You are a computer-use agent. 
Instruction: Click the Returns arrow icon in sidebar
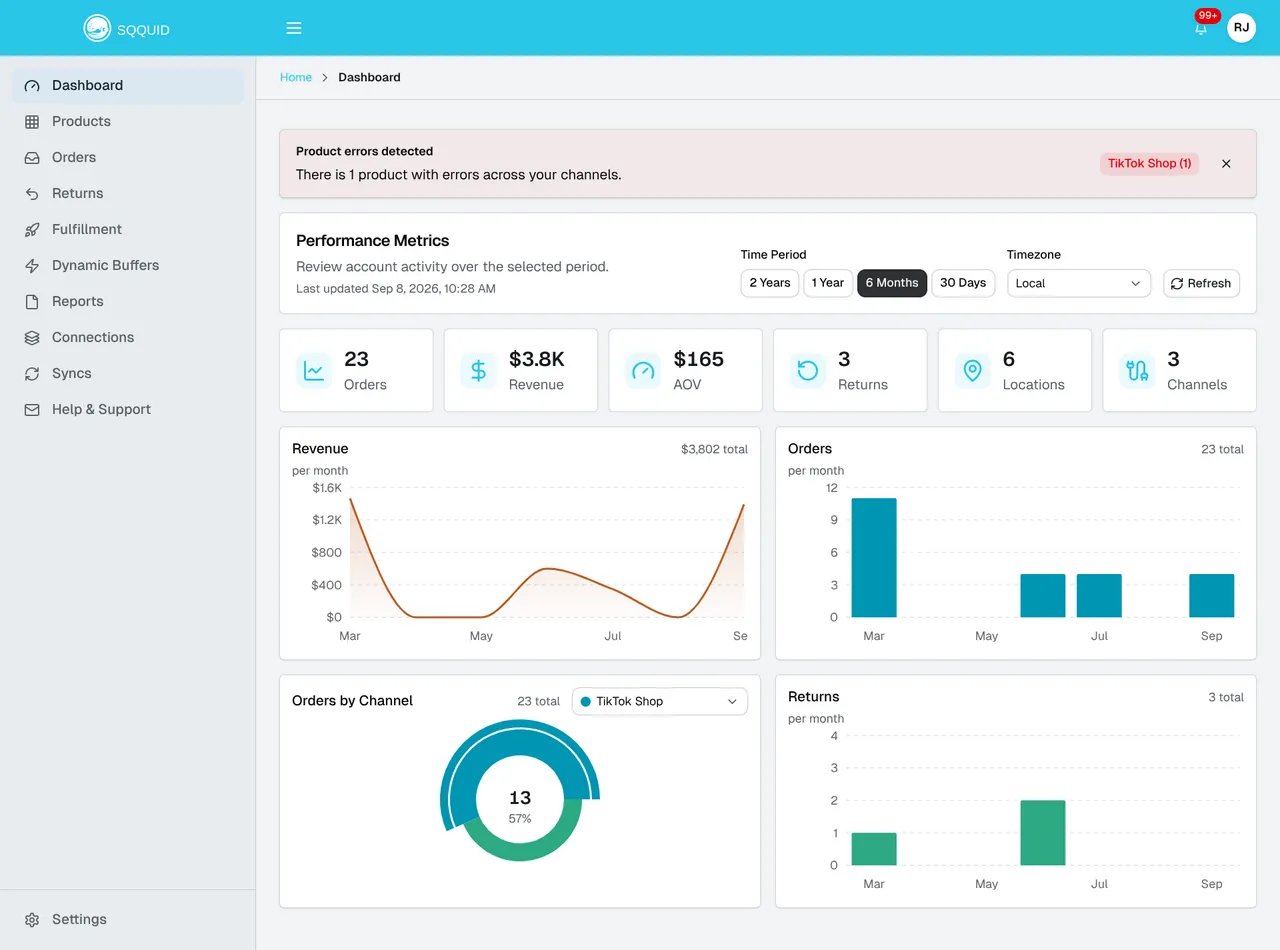pyautogui.click(x=32, y=193)
